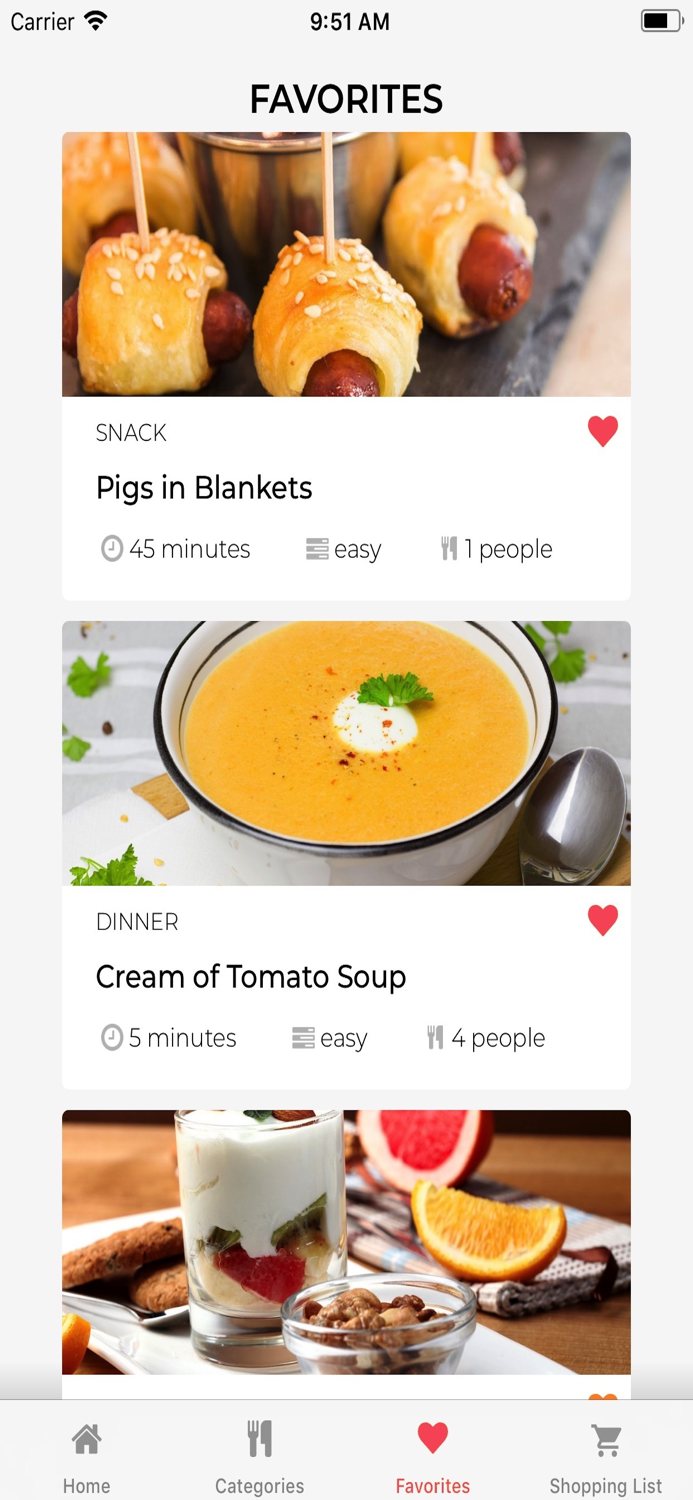The height and width of the screenshot is (1500, 693).
Task: Tap the clock icon beside 45 minutes
Action: point(112,549)
